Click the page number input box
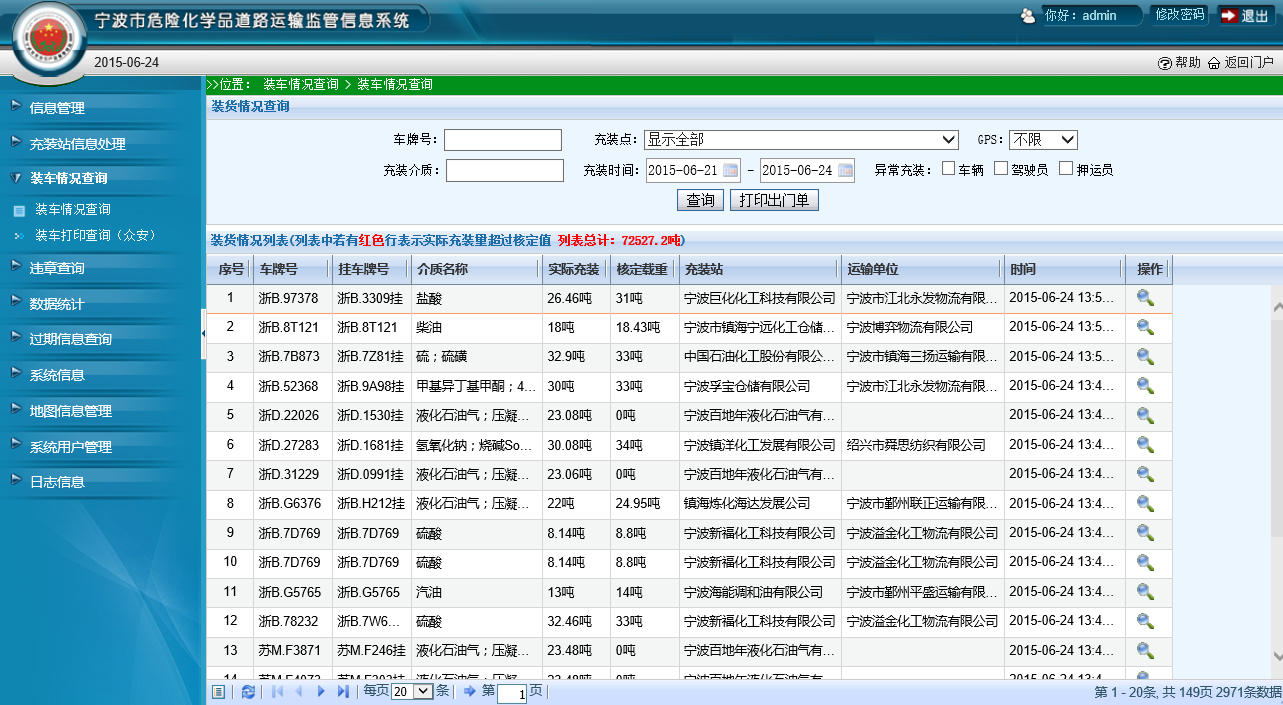1283x705 pixels. point(512,693)
